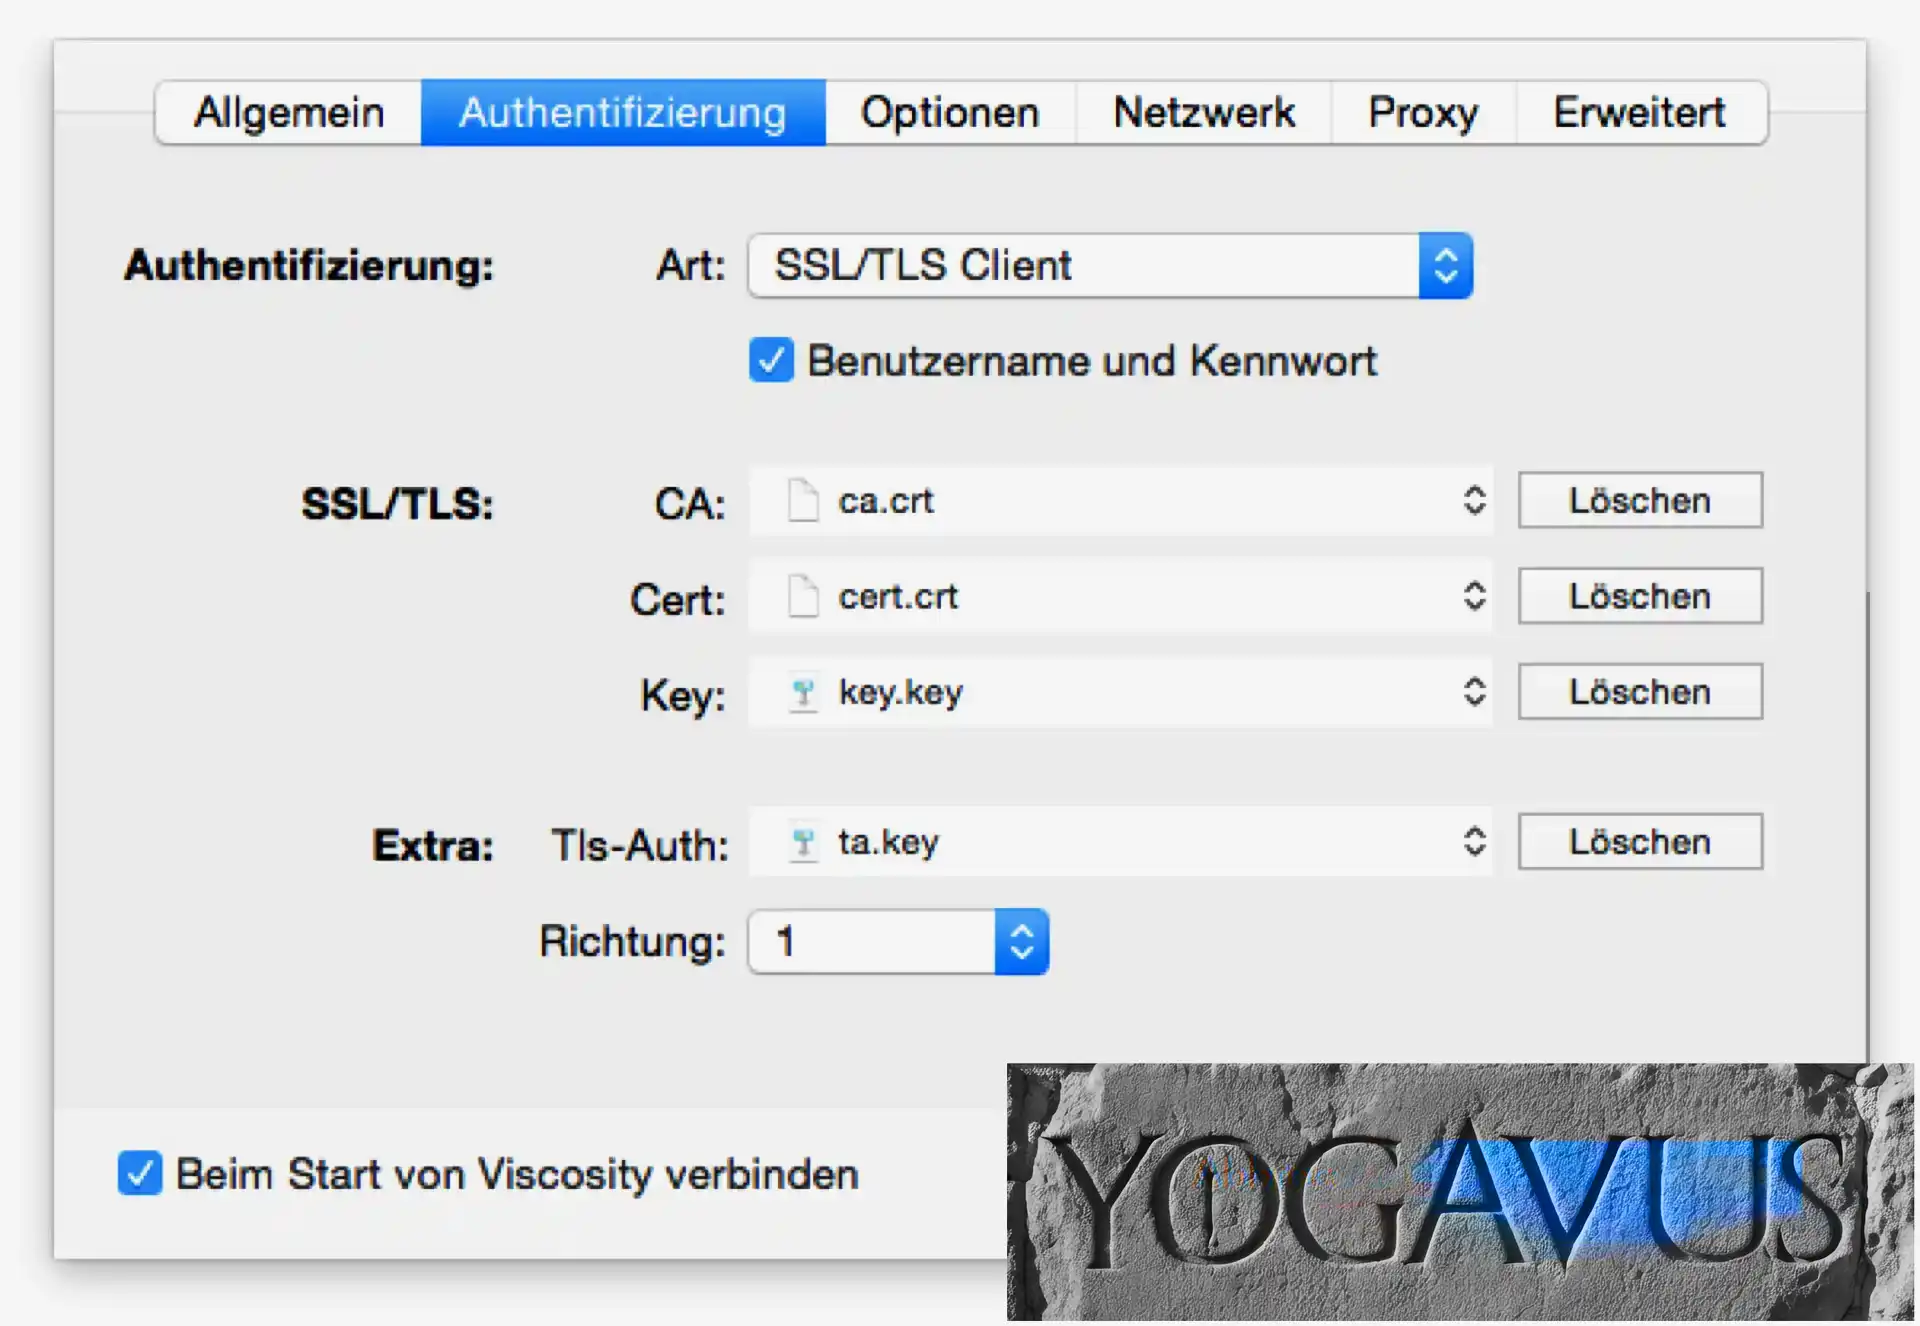Click the key.key file icon
The image size is (1920, 1326).
coord(803,692)
